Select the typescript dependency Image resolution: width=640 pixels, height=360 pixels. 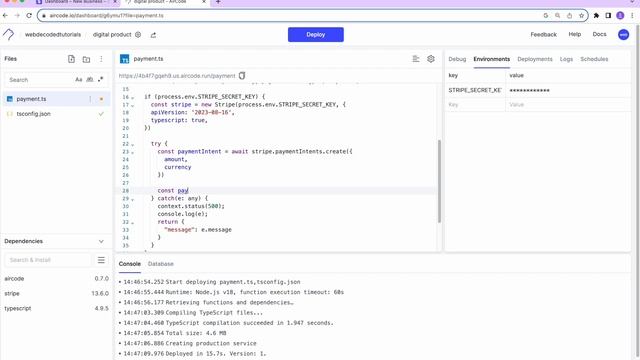click(56, 309)
